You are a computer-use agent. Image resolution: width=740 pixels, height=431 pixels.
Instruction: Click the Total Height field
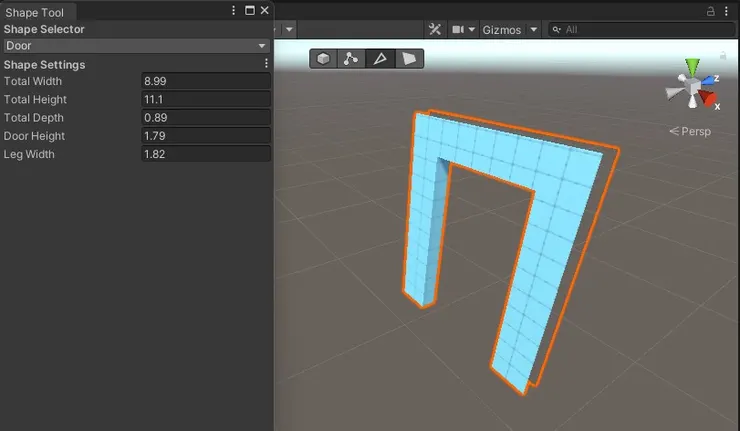pyautogui.click(x=206, y=99)
